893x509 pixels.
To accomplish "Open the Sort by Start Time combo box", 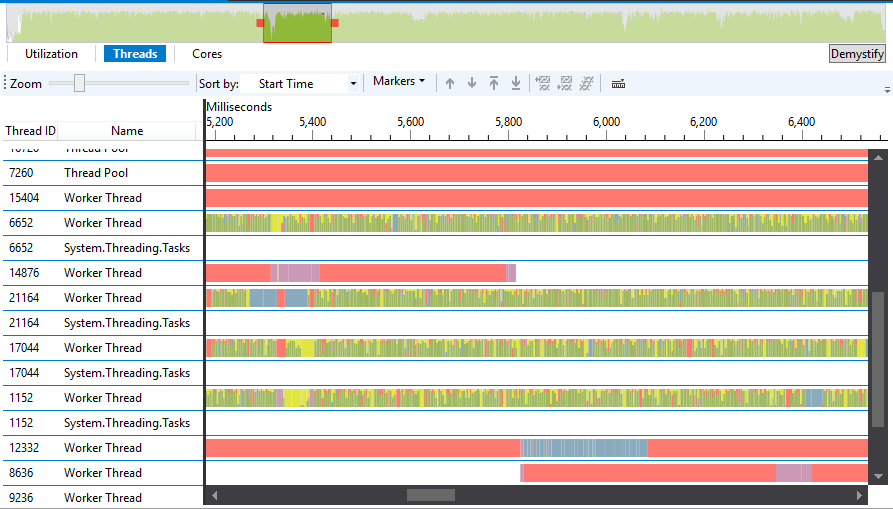I will coord(300,84).
